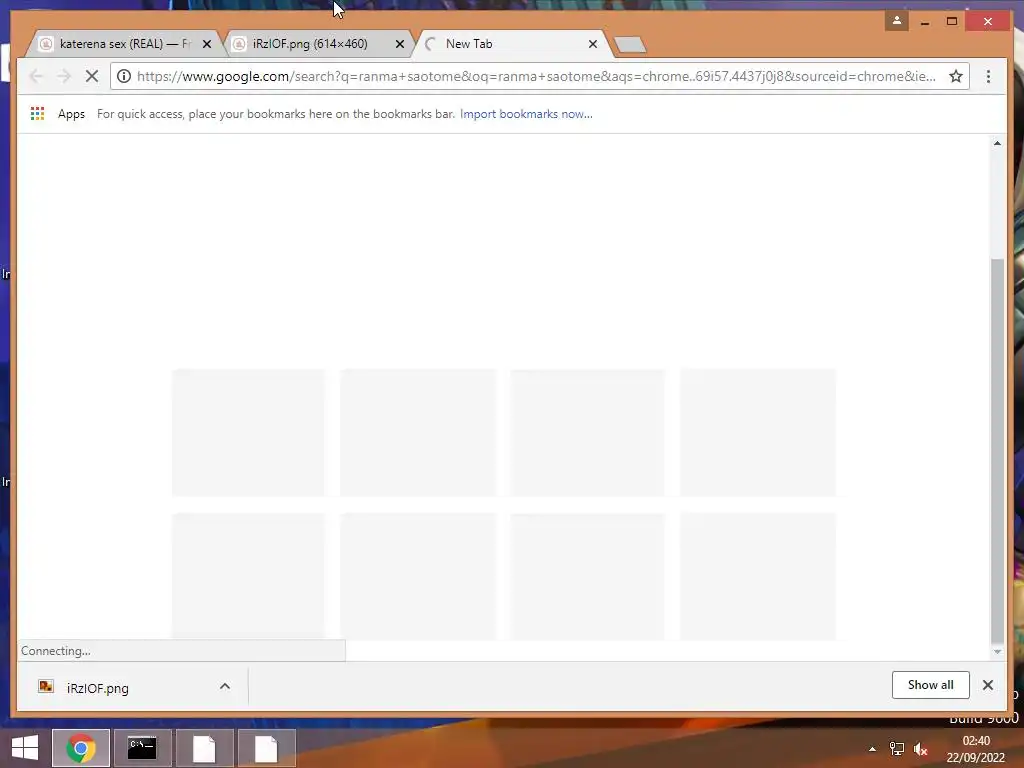Bookmark this page with the star icon

(x=955, y=76)
